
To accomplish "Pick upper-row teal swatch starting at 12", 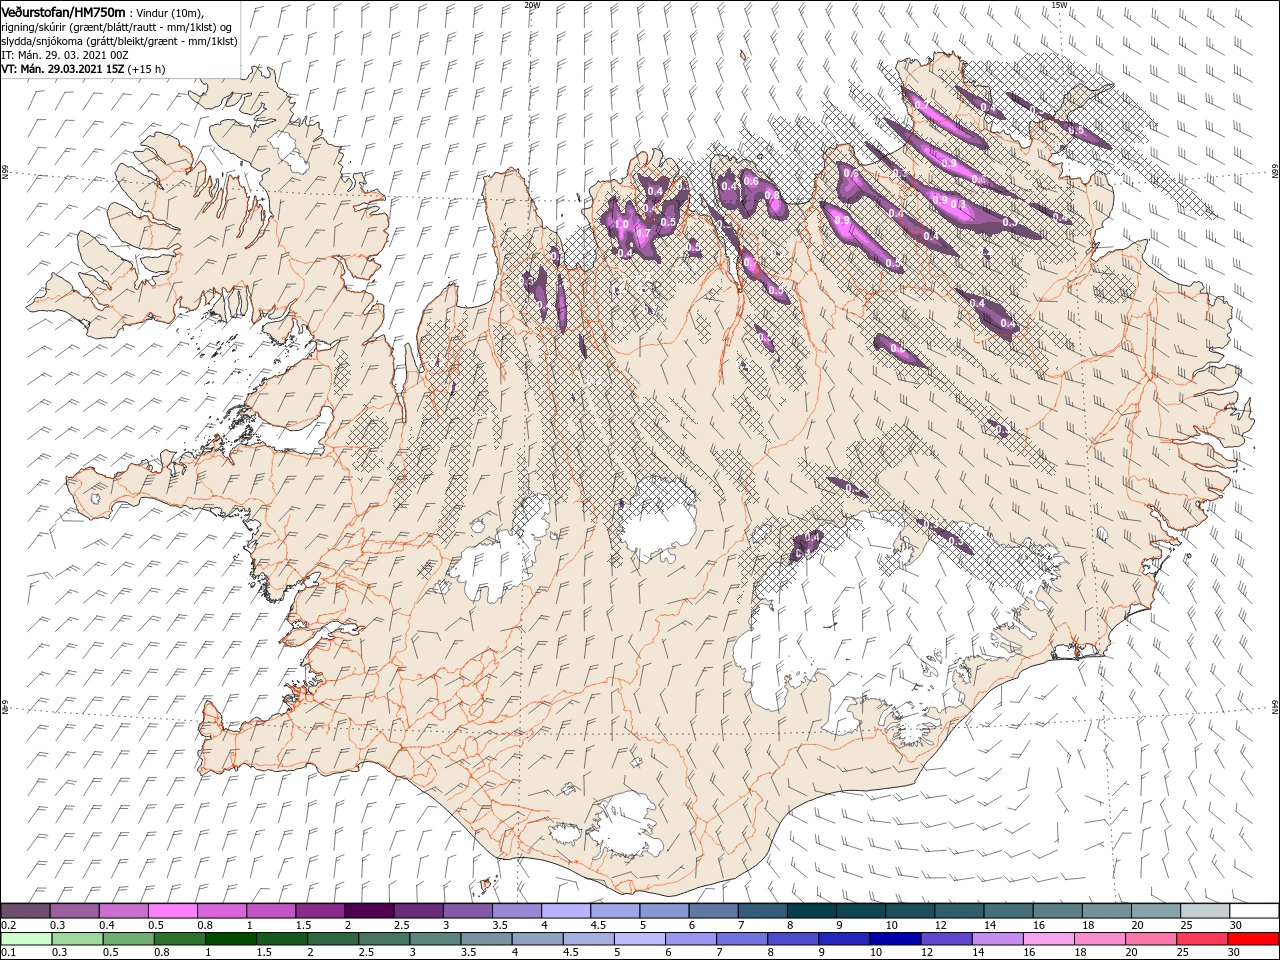I will click(959, 911).
